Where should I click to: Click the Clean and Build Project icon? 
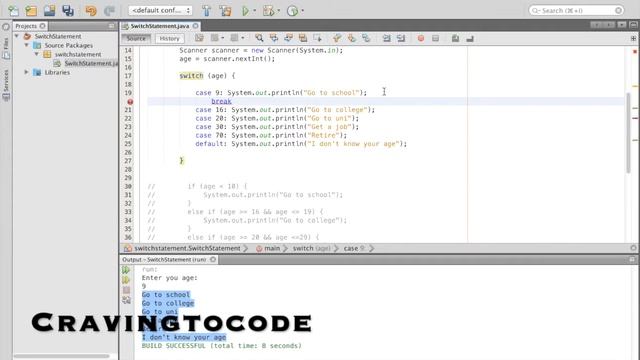click(225, 11)
